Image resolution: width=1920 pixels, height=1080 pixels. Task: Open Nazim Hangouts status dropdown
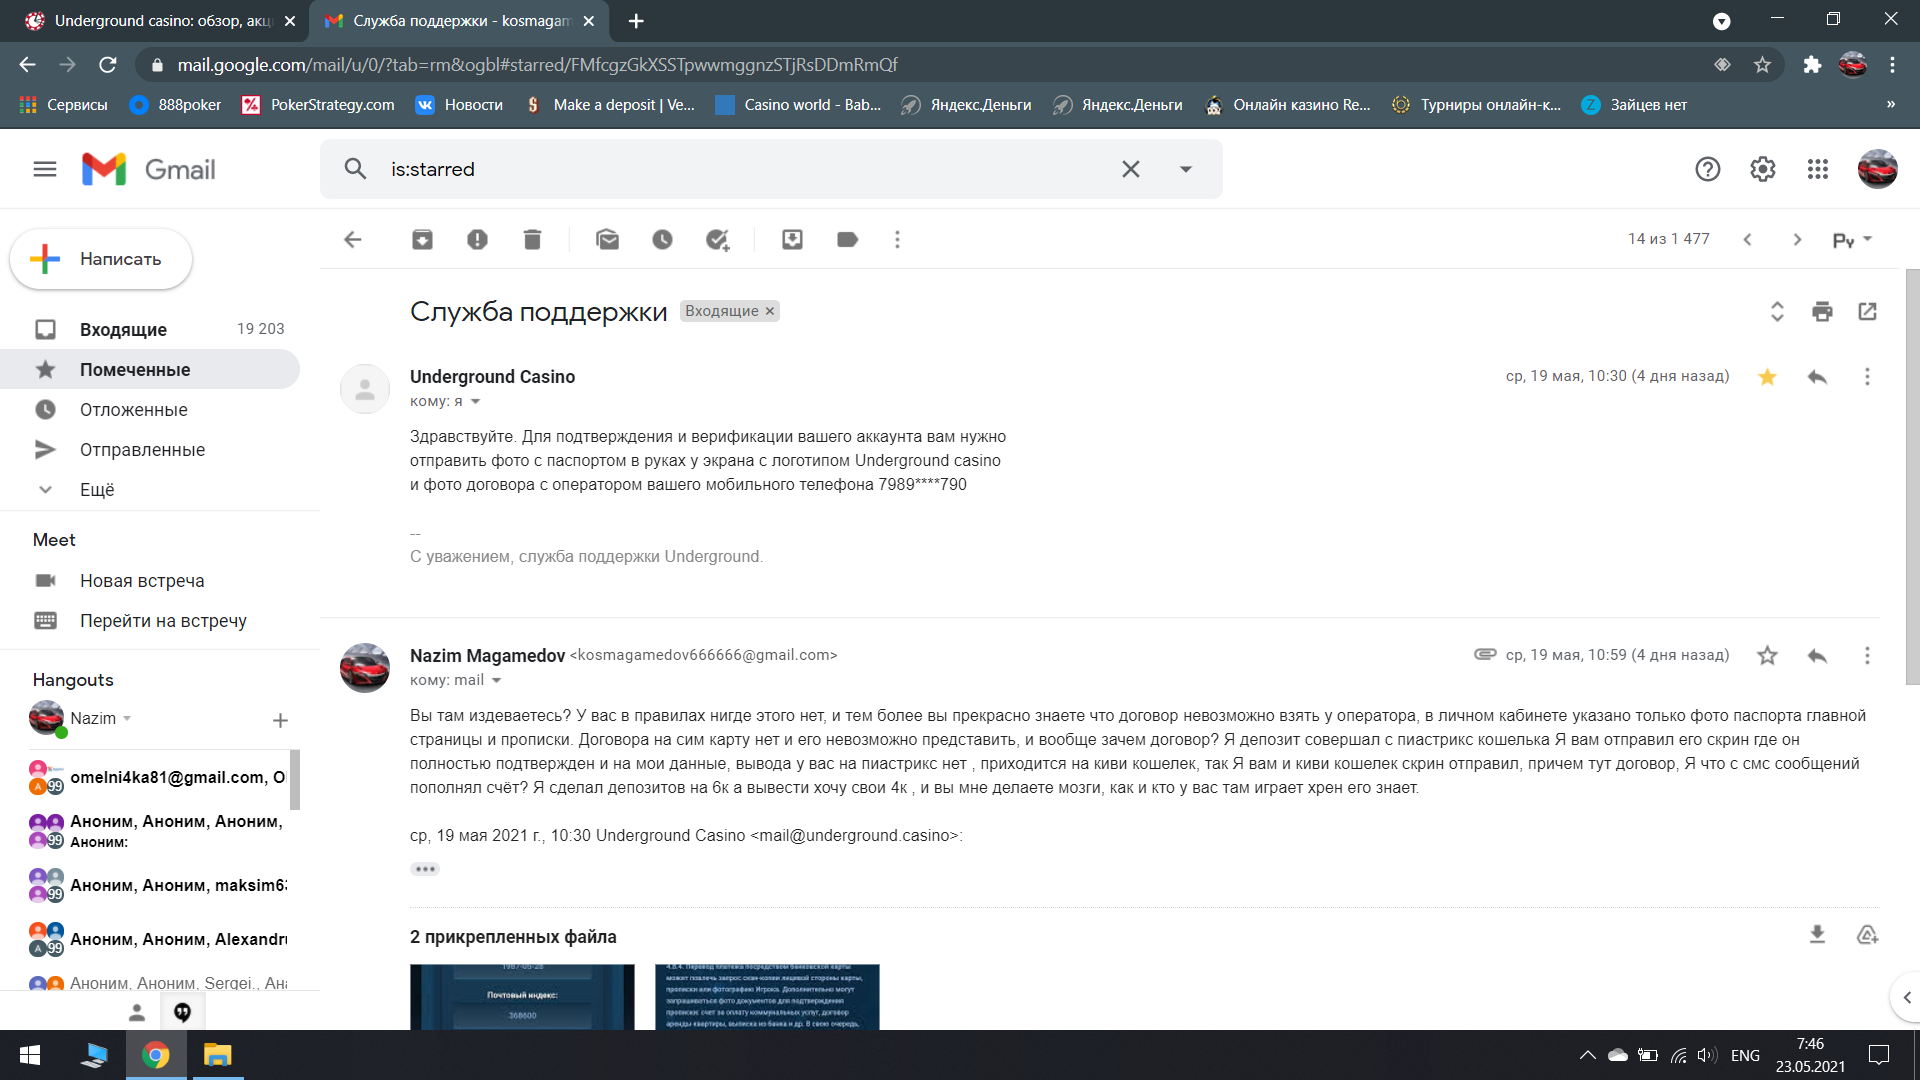tap(127, 718)
